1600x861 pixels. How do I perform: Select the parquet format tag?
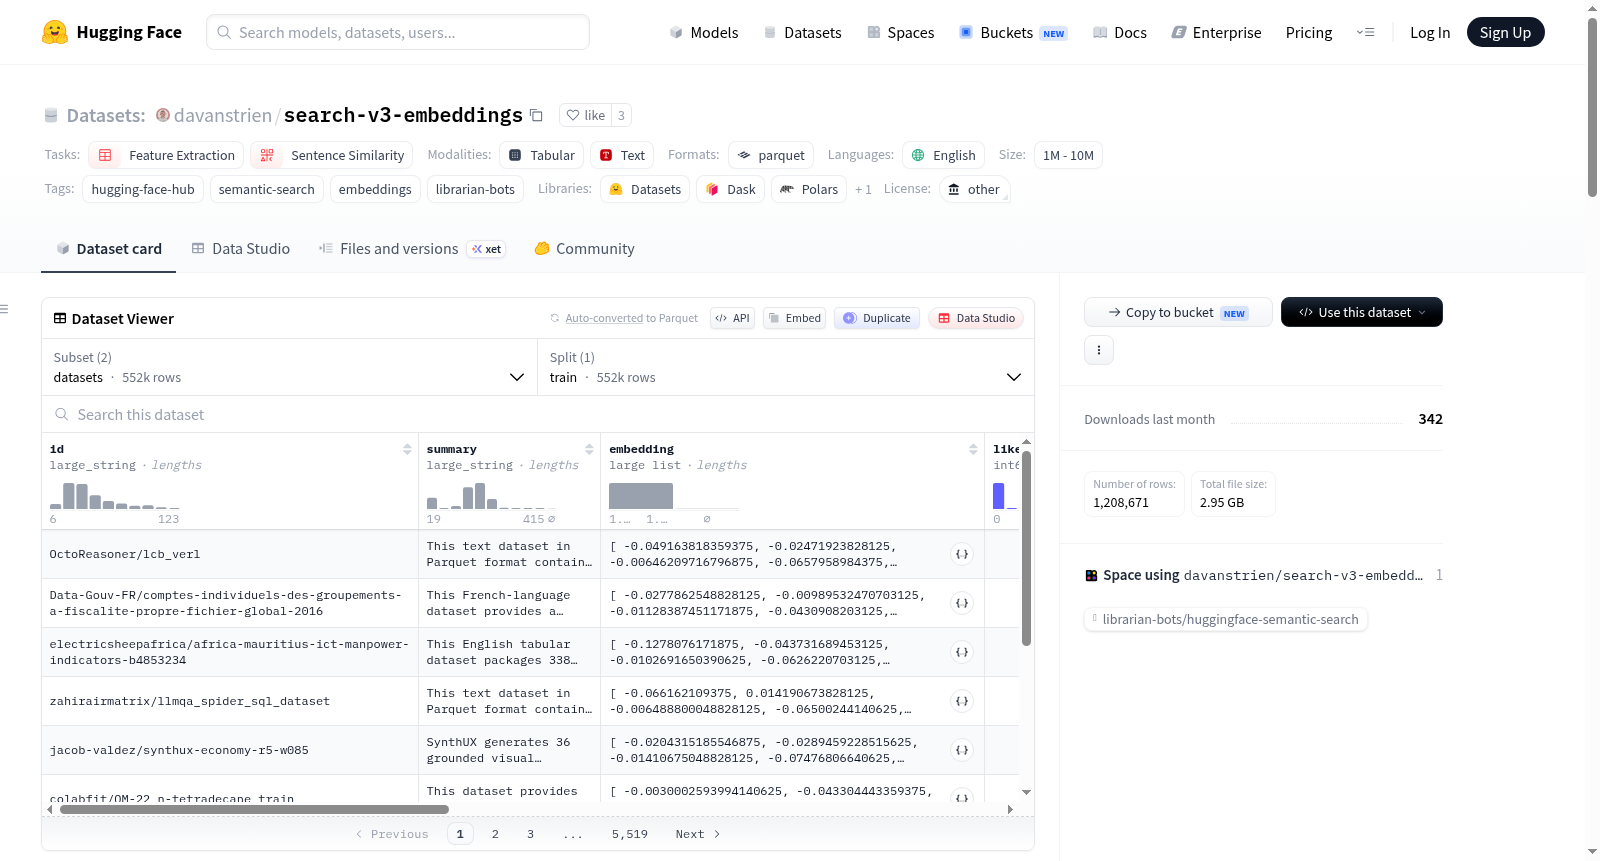click(x=771, y=155)
